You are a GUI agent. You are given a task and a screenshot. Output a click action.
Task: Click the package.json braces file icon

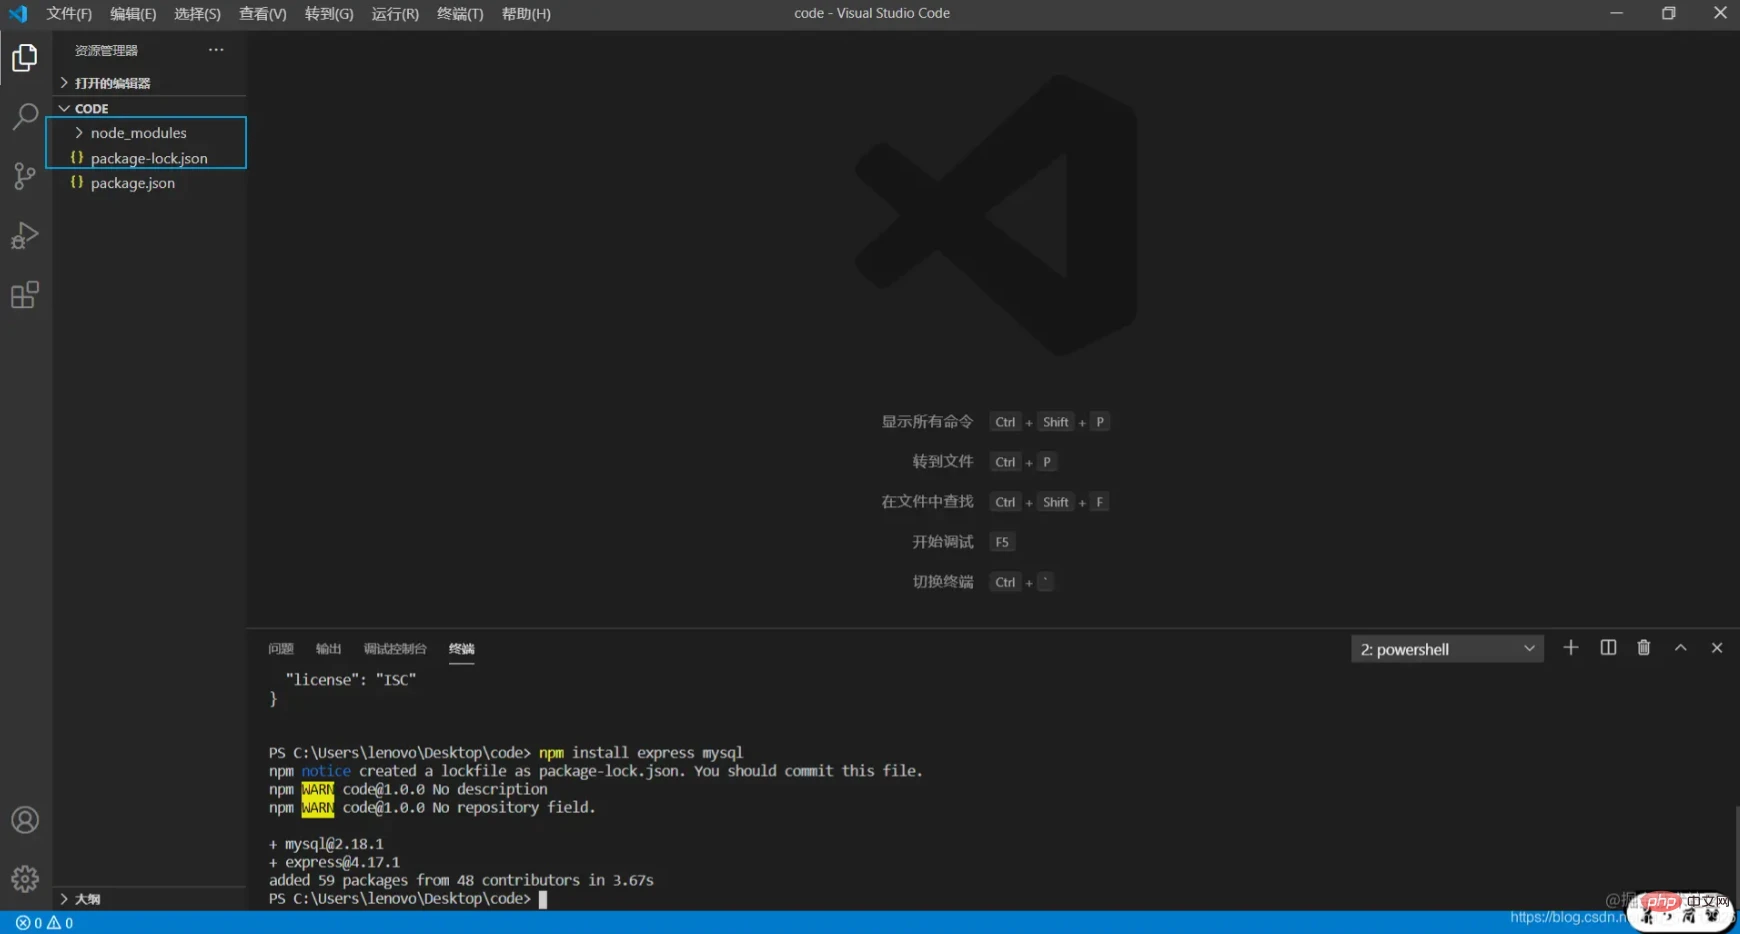(77, 183)
